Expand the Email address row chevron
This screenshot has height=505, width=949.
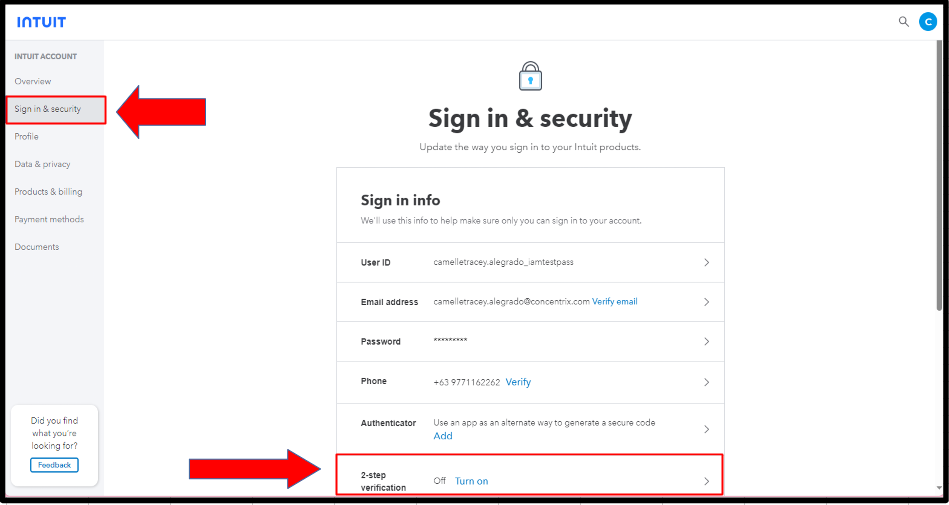tap(706, 302)
